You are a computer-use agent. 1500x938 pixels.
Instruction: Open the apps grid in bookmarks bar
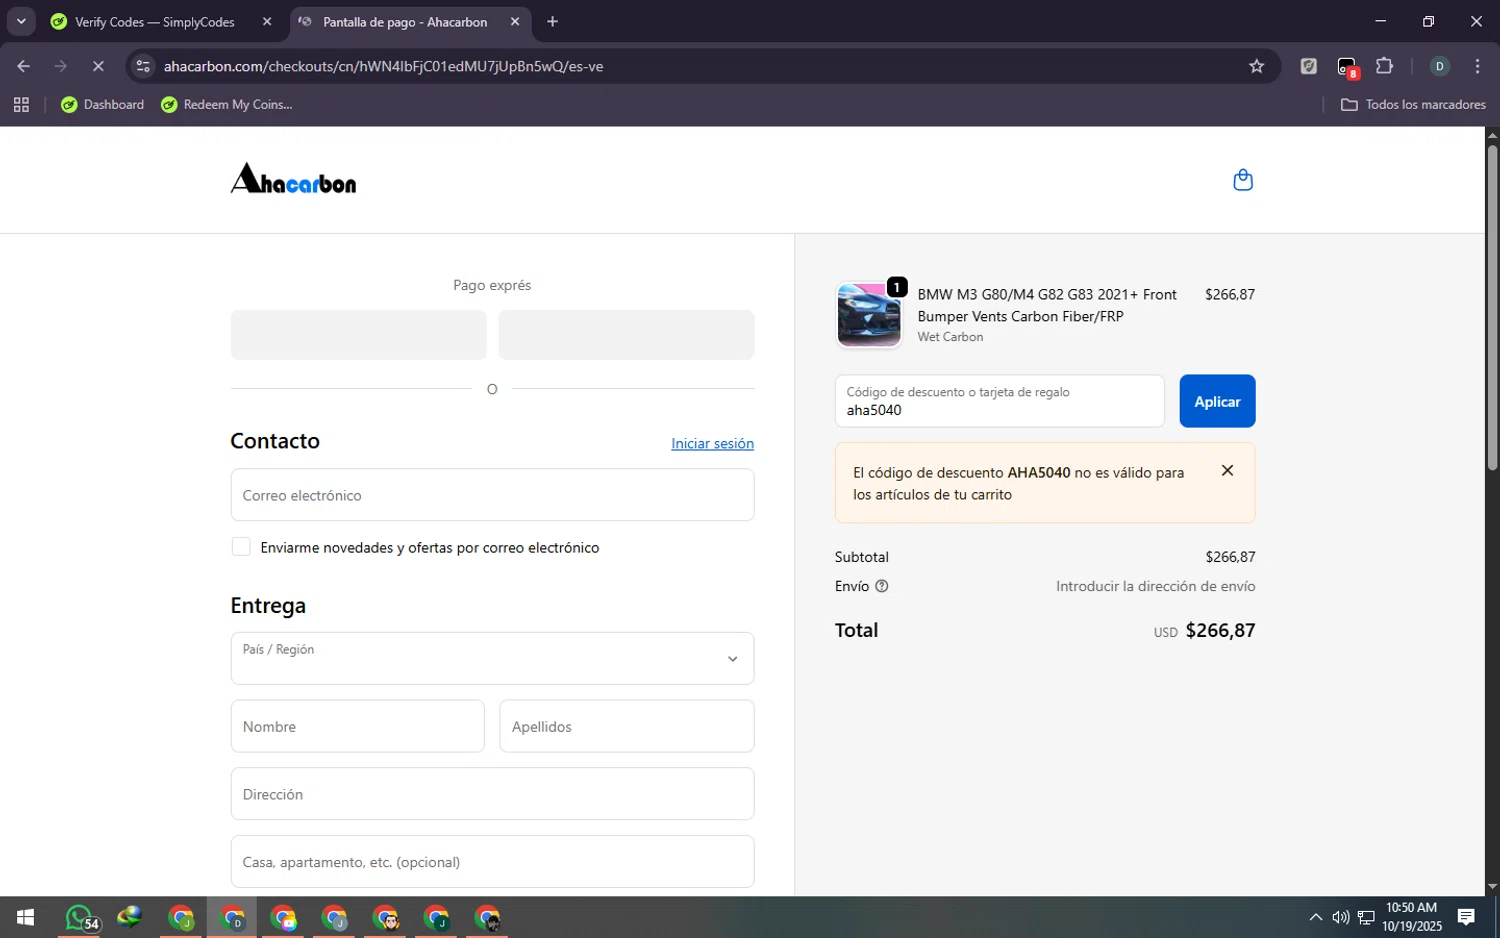coord(21,104)
